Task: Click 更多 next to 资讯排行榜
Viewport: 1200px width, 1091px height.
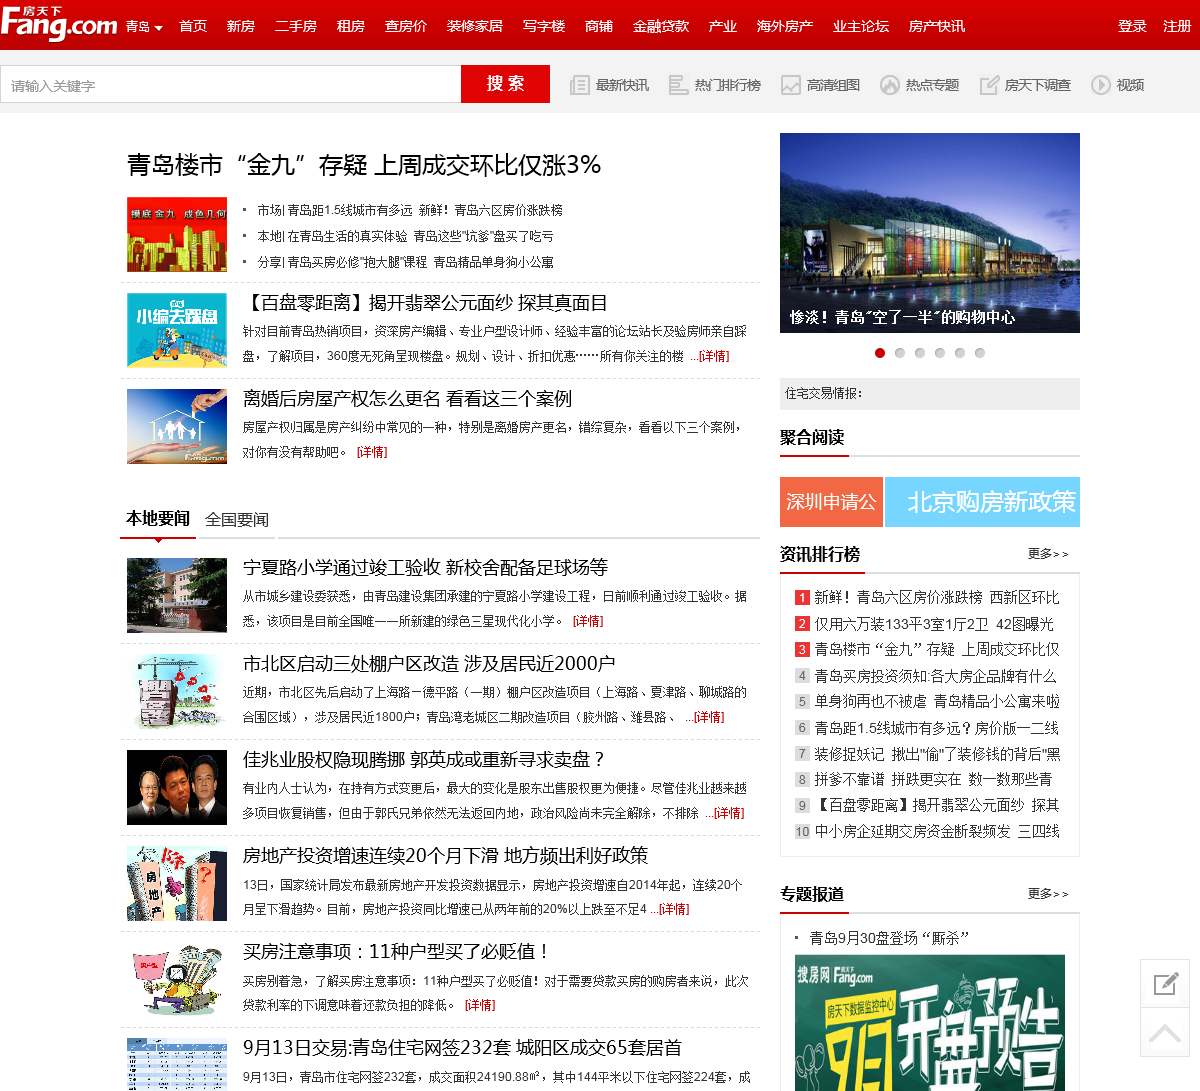Action: pyautogui.click(x=1048, y=554)
